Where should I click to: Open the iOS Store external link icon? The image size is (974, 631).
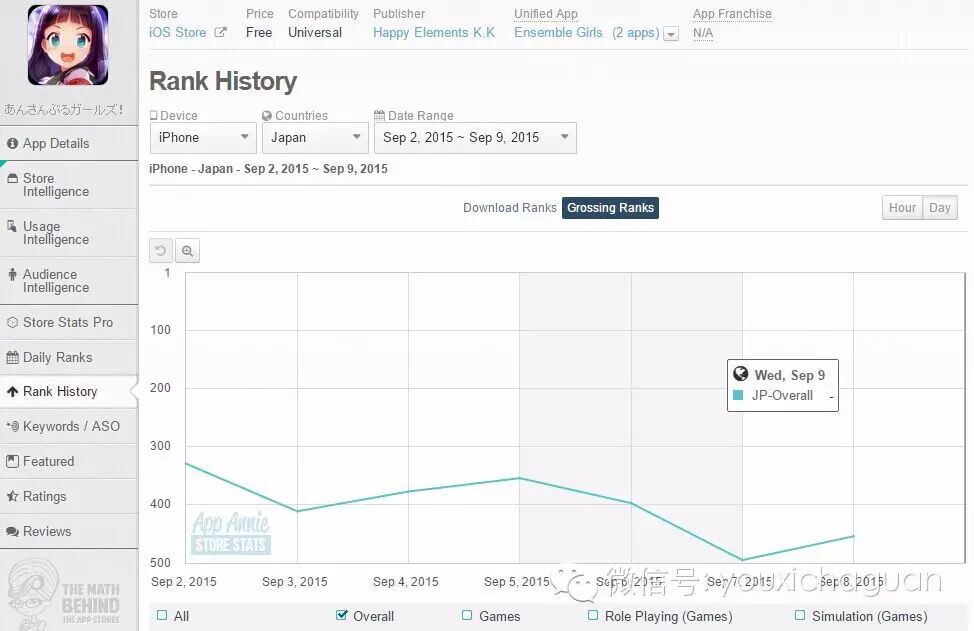(x=221, y=32)
